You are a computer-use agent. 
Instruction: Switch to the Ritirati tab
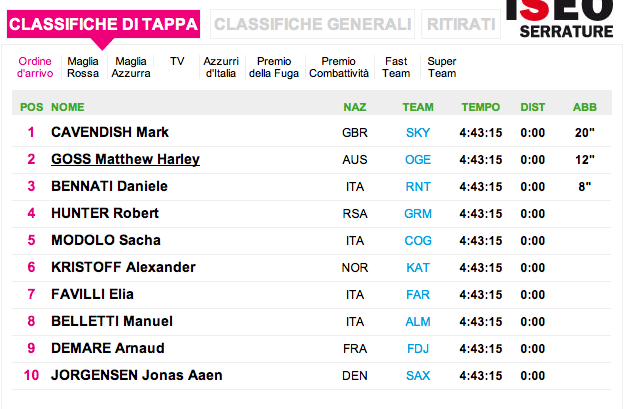(459, 24)
